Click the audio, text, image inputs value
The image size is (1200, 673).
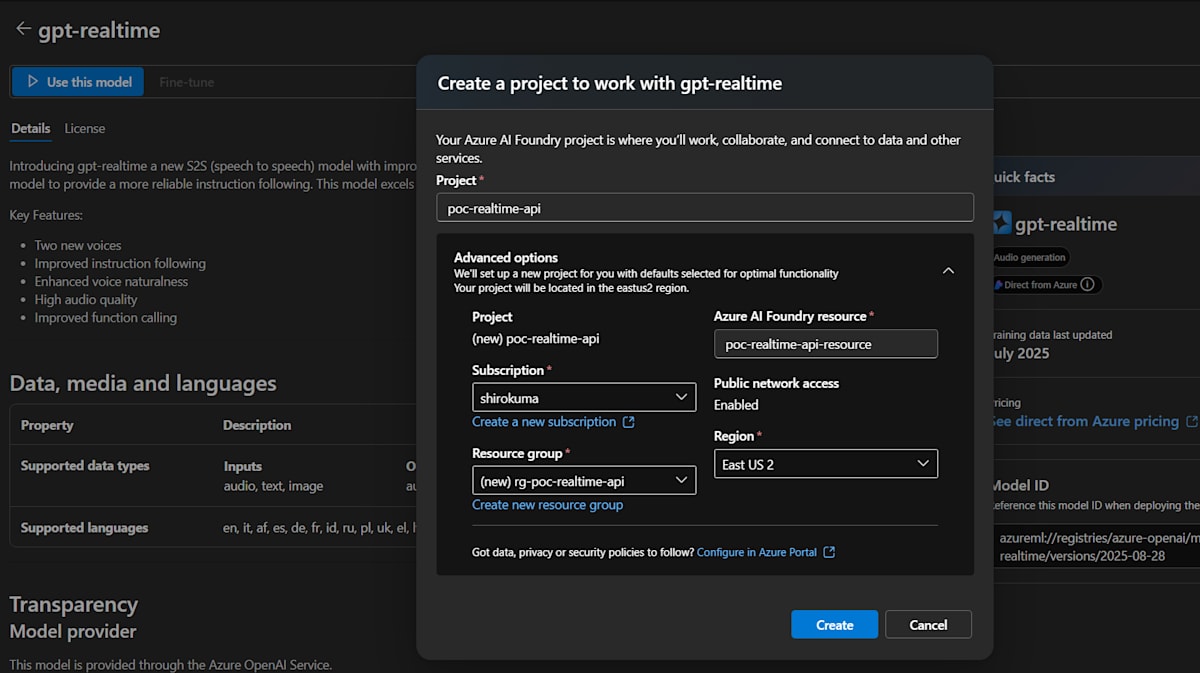[x=273, y=486]
